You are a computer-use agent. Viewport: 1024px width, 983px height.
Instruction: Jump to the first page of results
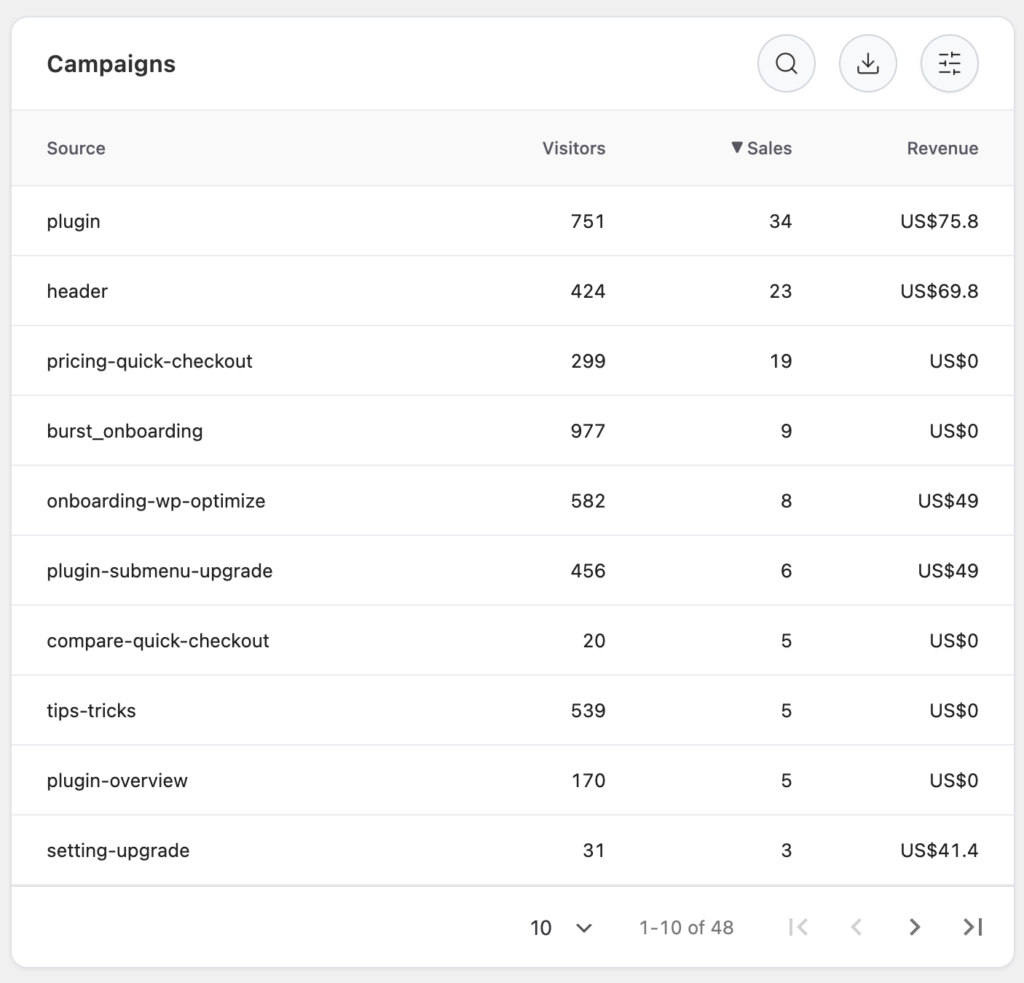coord(799,927)
